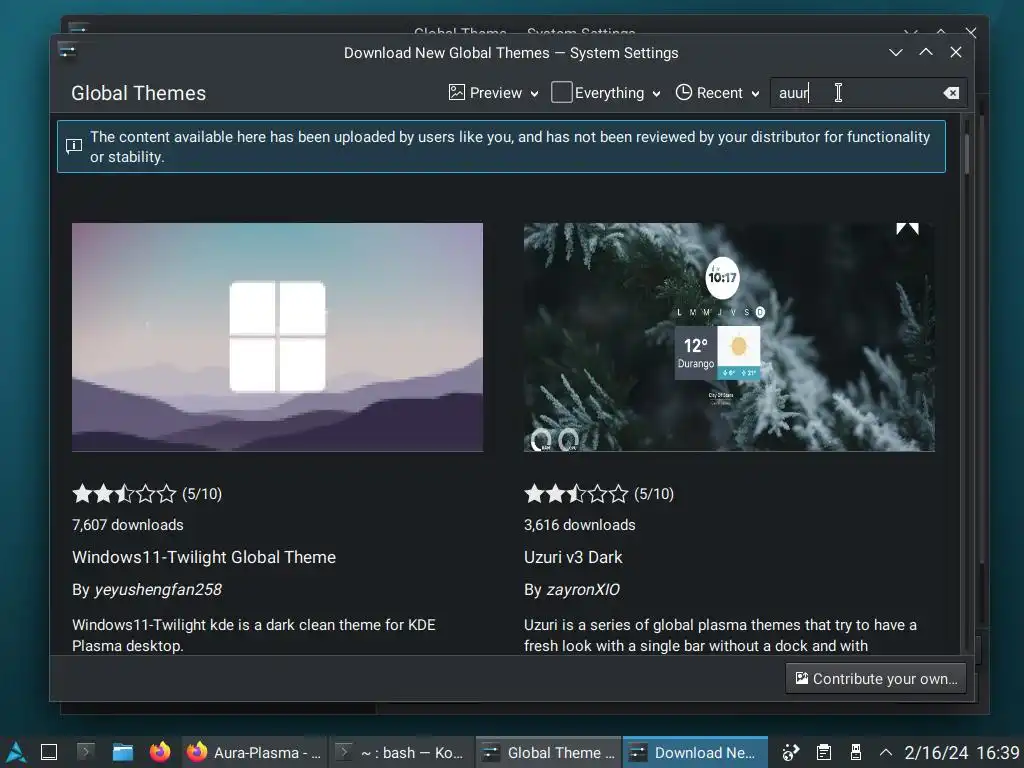Open the Preview view mode dropdown
This screenshot has width=1024, height=768.
click(x=494, y=93)
